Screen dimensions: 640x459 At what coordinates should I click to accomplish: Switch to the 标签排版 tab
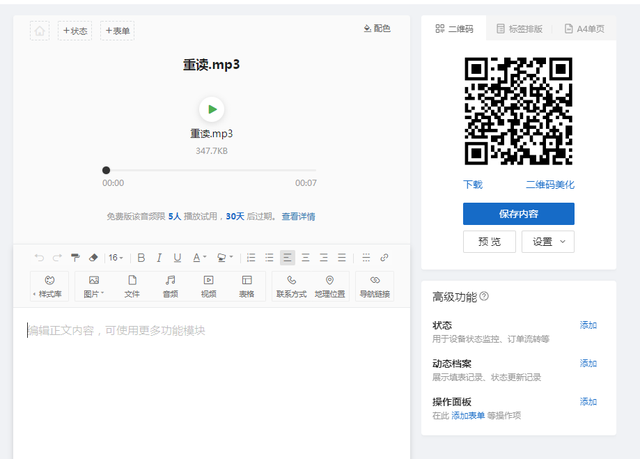click(520, 29)
